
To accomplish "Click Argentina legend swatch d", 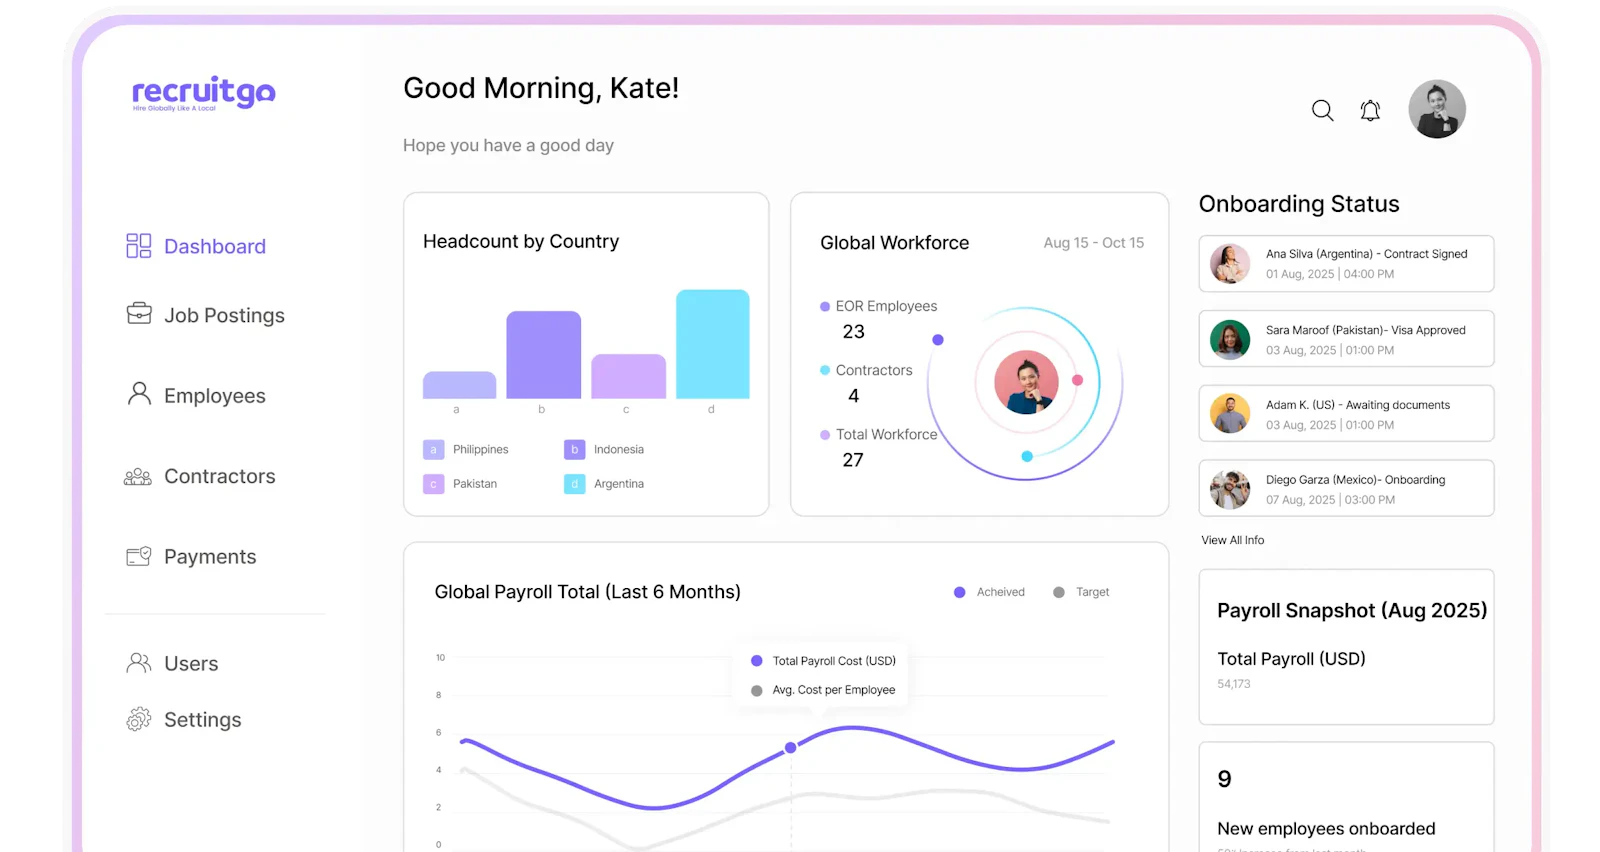I will tap(574, 484).
